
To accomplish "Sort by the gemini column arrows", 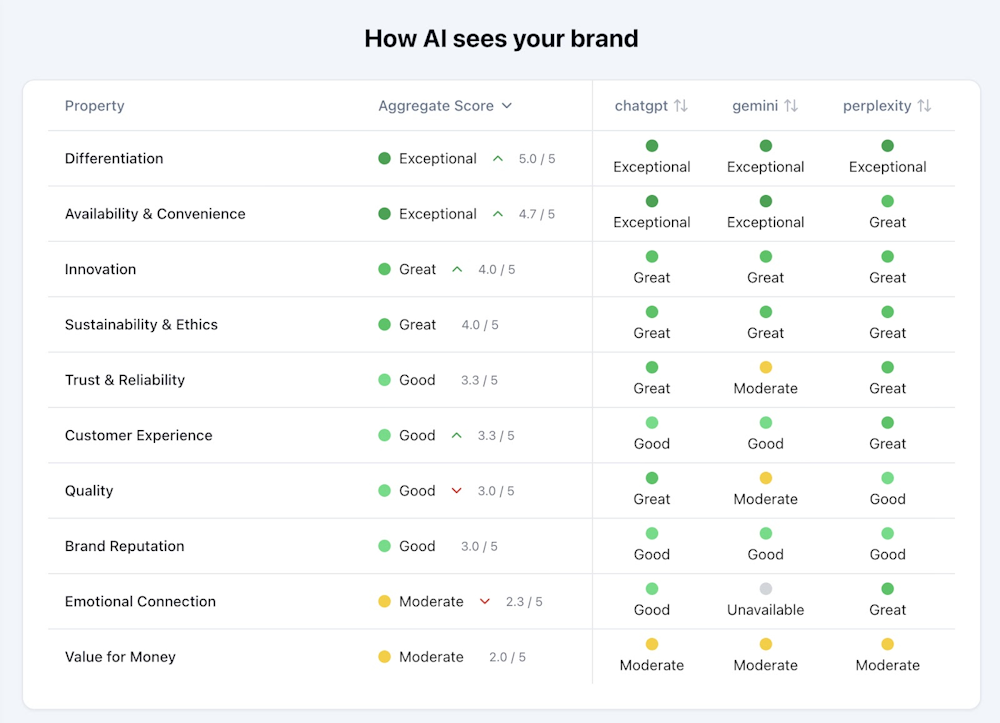I will [x=790, y=106].
